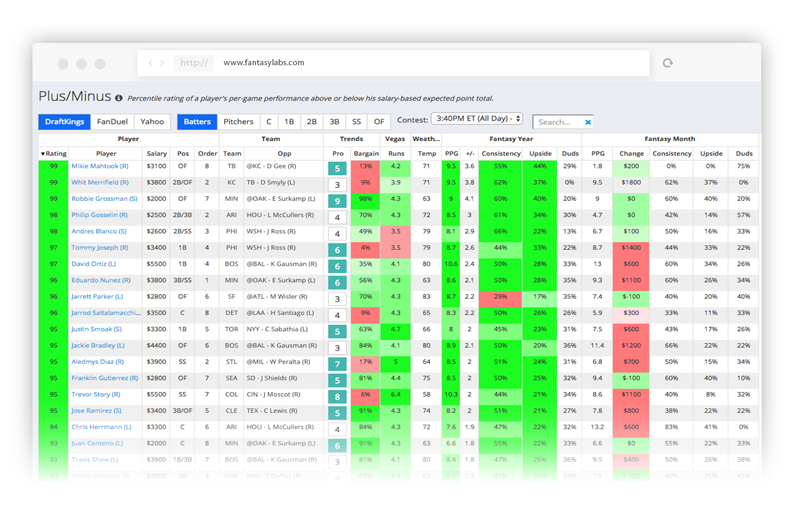Click 98% Bargain cell for Robbie Grossman

click(365, 199)
